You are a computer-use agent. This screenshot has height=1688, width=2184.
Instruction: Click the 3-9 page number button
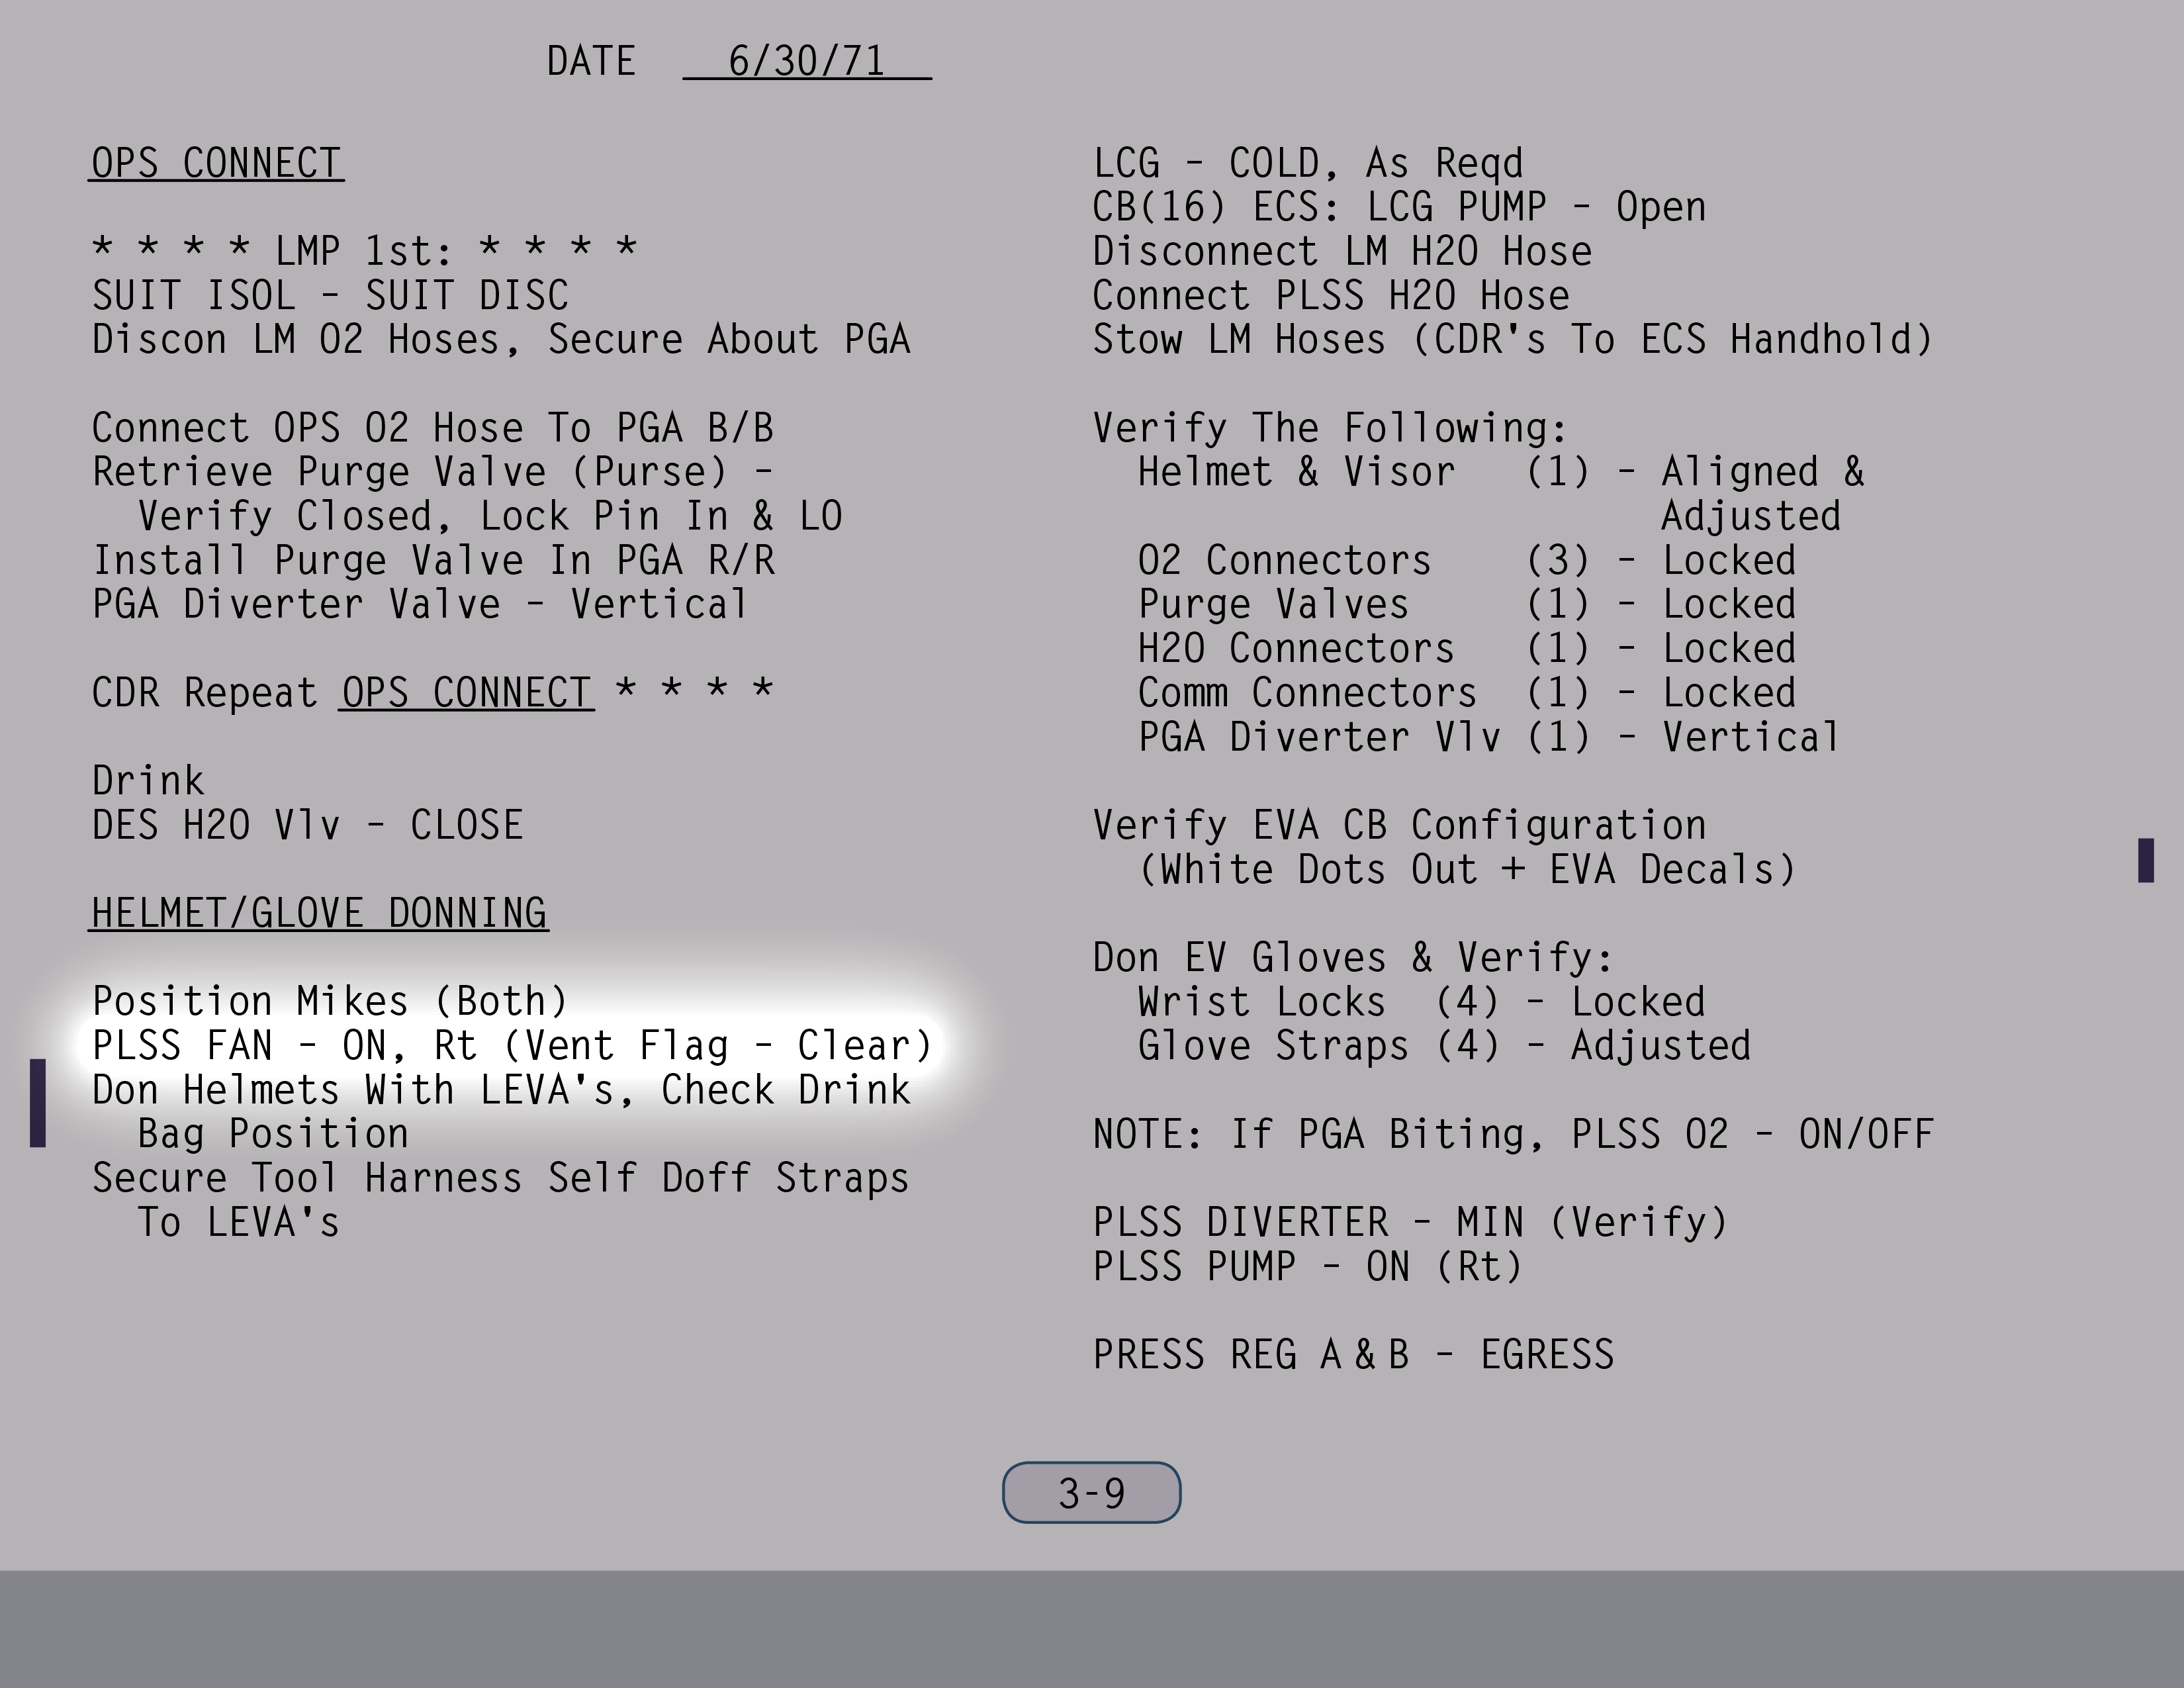[x=1091, y=1493]
